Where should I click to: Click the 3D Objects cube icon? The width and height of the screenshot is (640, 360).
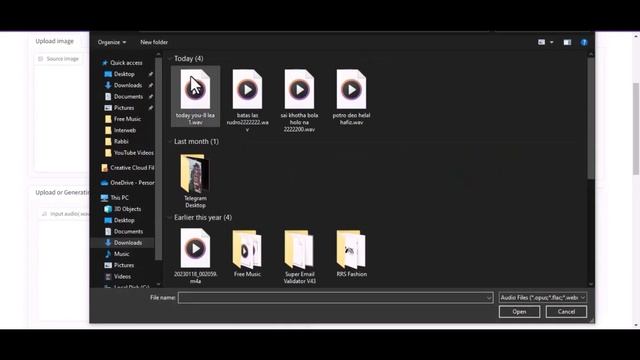108,209
